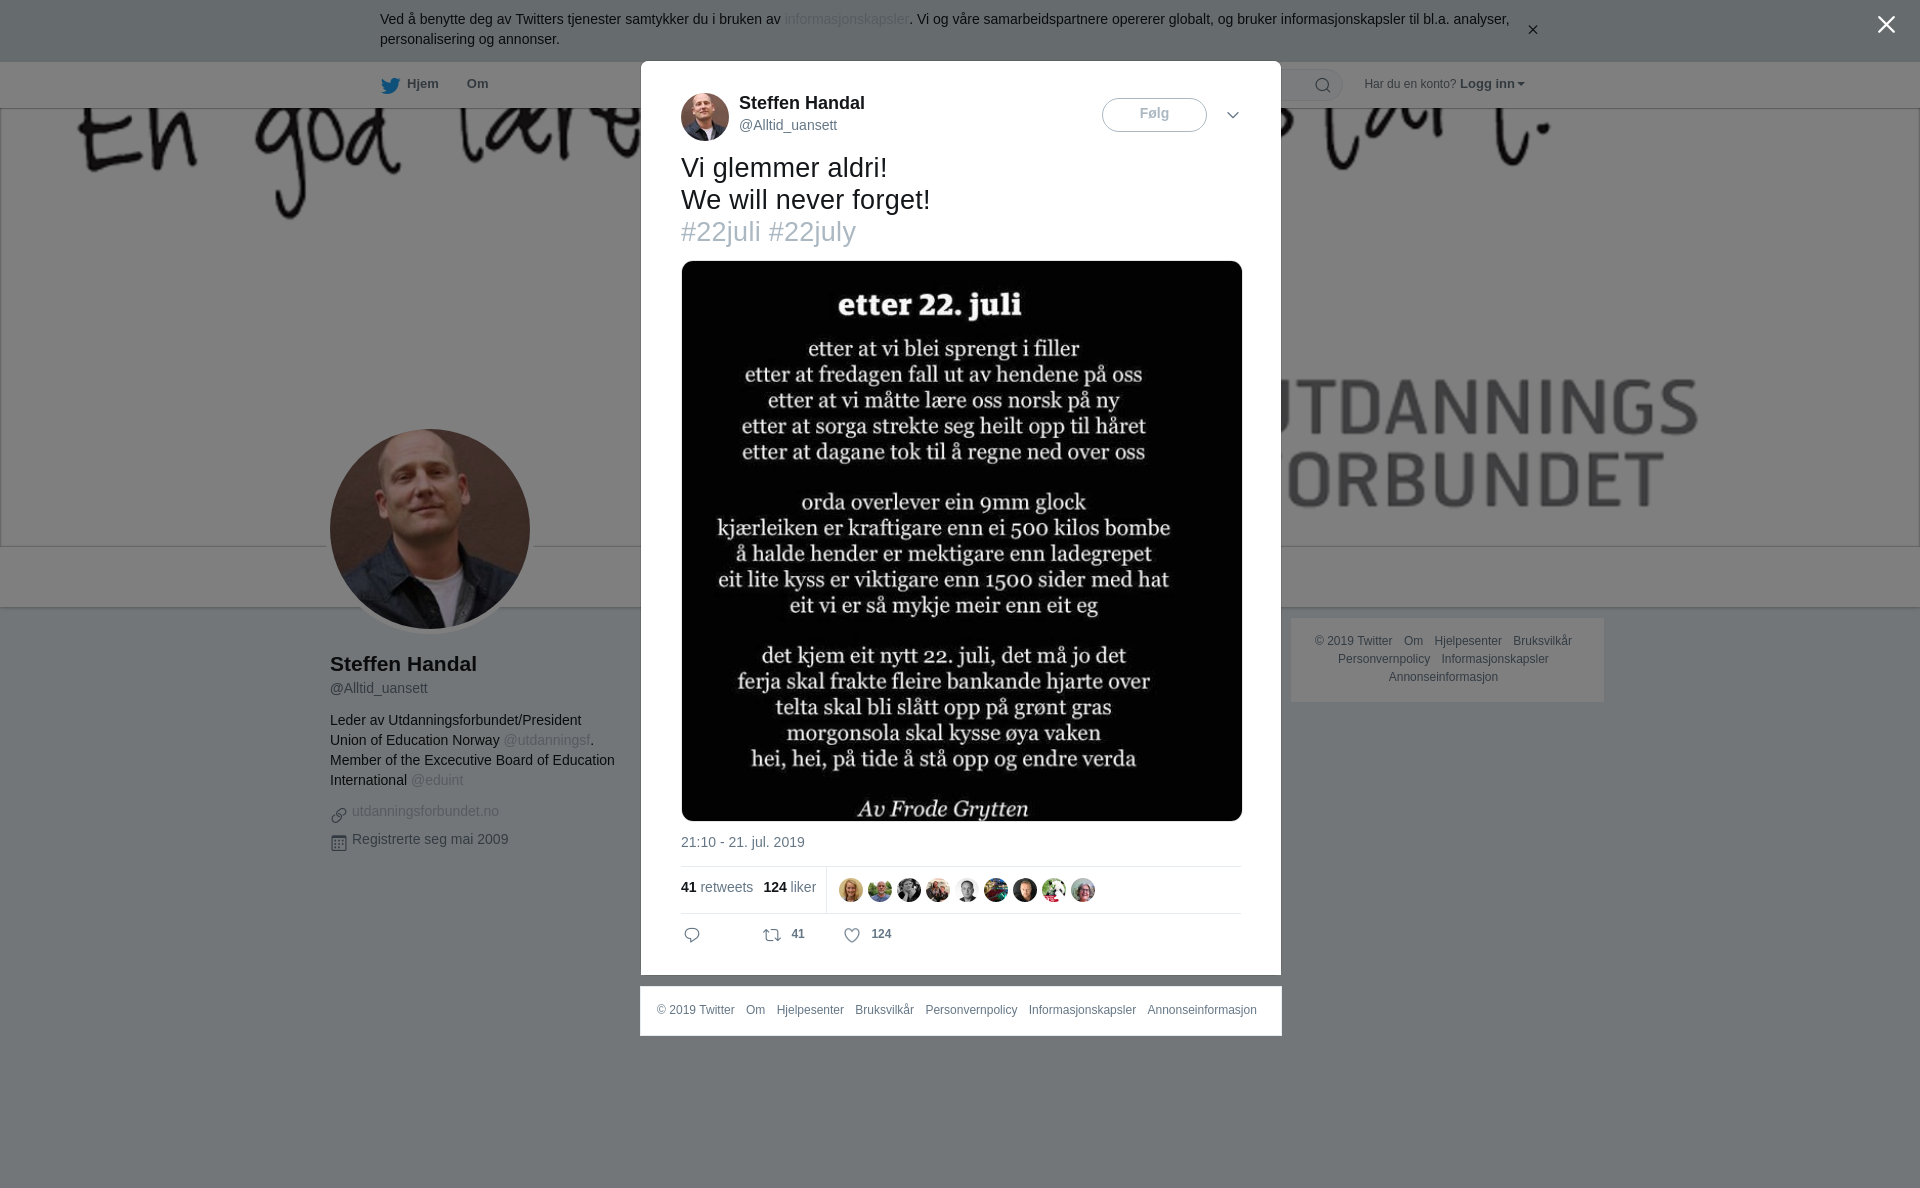Open the Om menu item in the top bar
Screen dimensions: 1920x1188
point(477,84)
